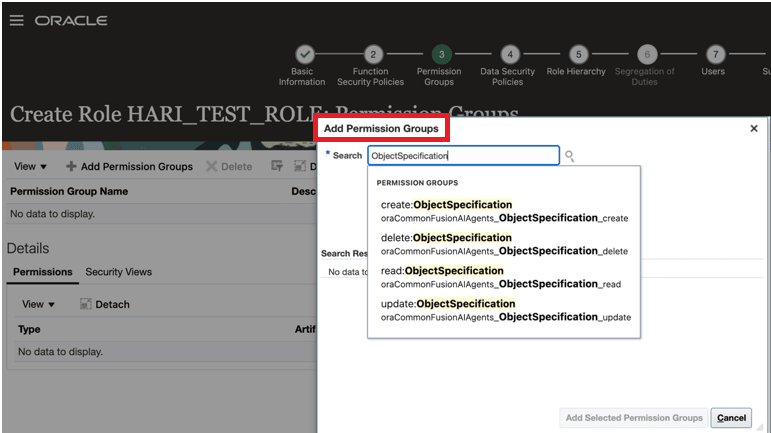Click the Data Security Policies label

[507, 77]
